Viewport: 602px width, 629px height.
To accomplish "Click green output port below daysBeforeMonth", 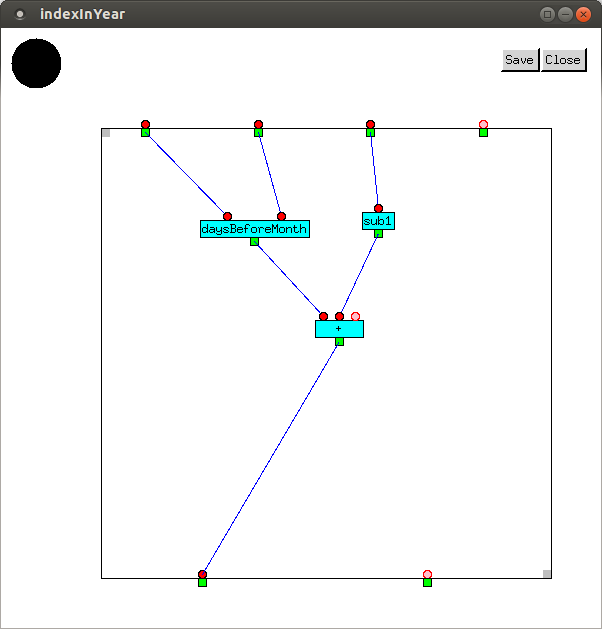I will click(x=254, y=241).
